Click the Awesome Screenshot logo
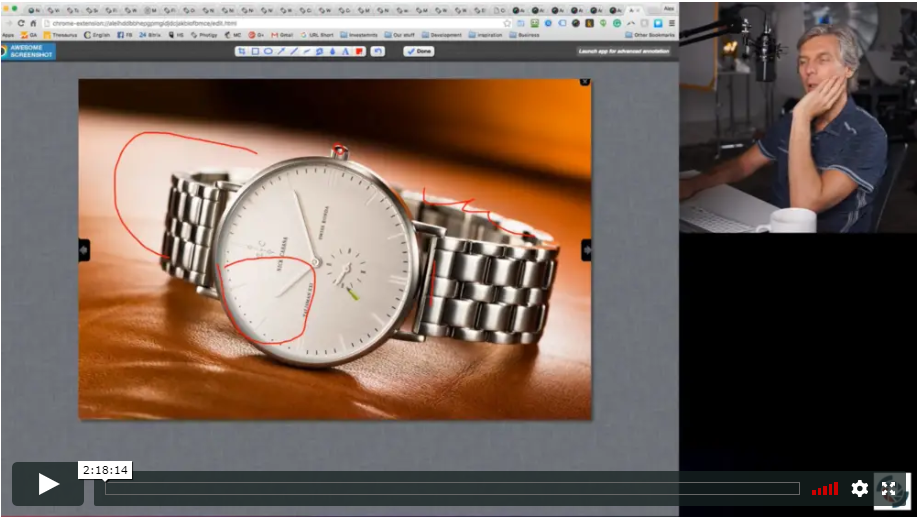The height and width of the screenshot is (518, 917). 28,51
